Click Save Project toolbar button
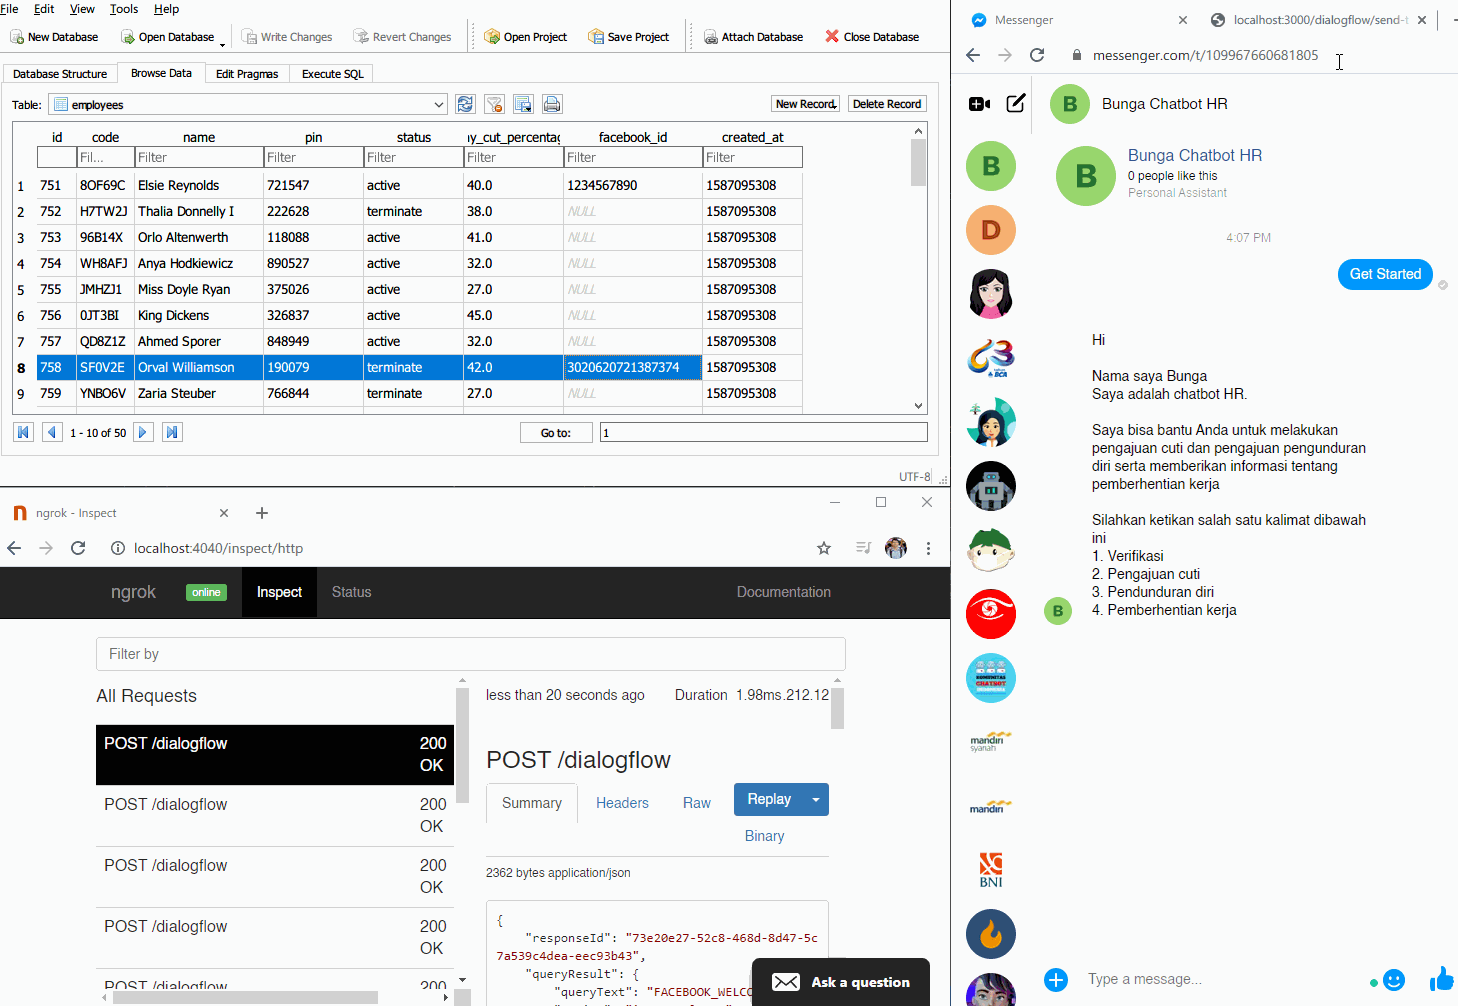Viewport: 1458px width, 1006px height. click(629, 37)
